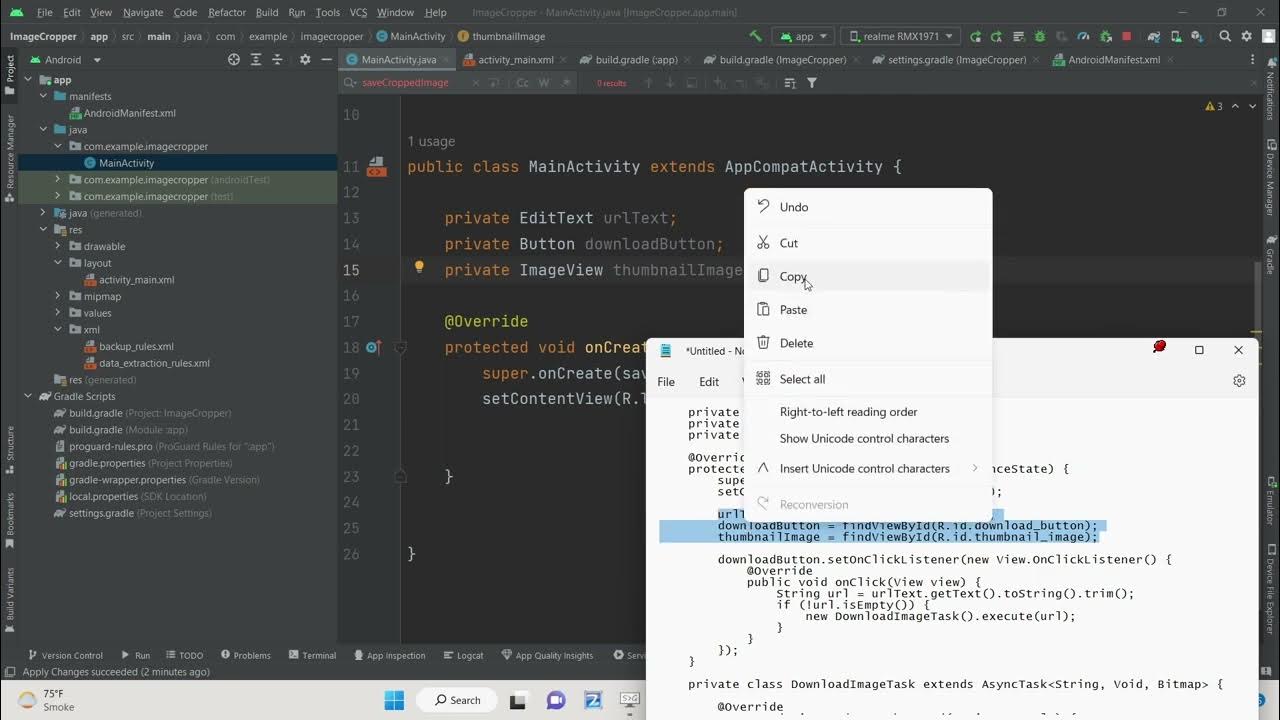Click the find bar filter icon
The image size is (1280, 720).
click(x=812, y=83)
